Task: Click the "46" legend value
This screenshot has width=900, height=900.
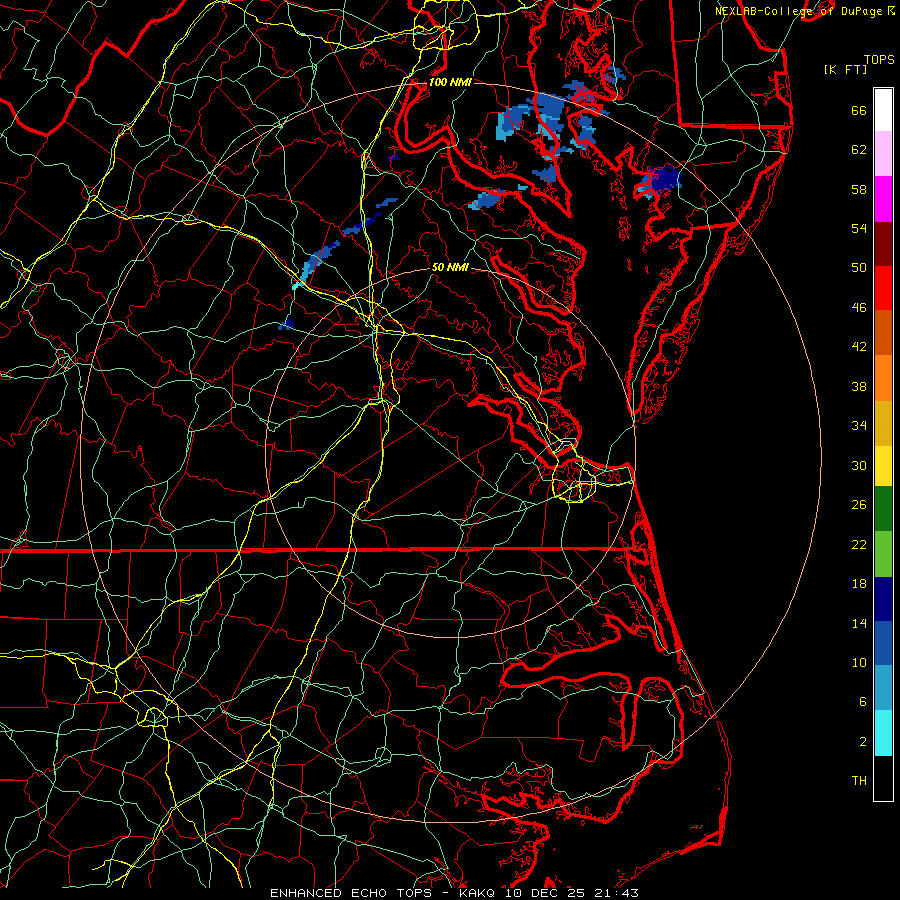Action: [x=859, y=308]
